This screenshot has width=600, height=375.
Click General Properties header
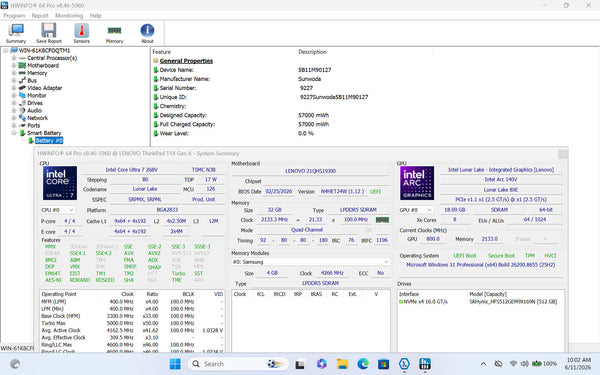[x=186, y=61]
